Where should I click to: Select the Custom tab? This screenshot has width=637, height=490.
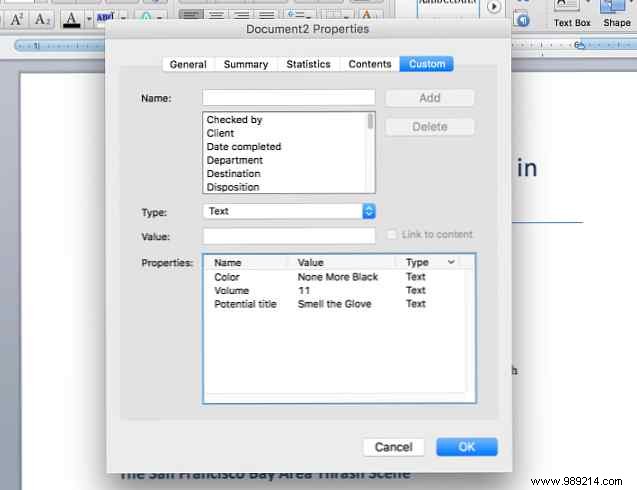click(x=427, y=64)
